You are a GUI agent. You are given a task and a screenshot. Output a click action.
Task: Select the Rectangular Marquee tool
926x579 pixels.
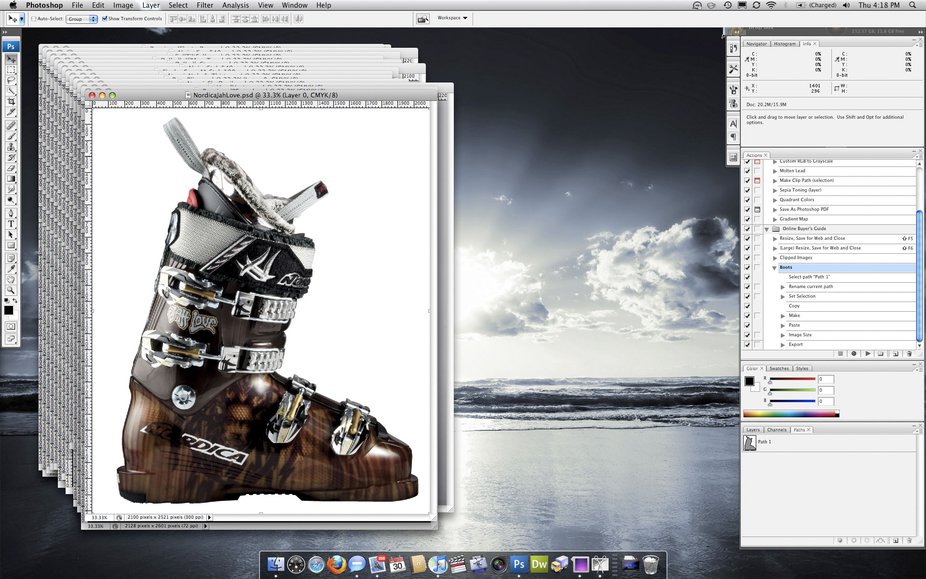(x=11, y=70)
